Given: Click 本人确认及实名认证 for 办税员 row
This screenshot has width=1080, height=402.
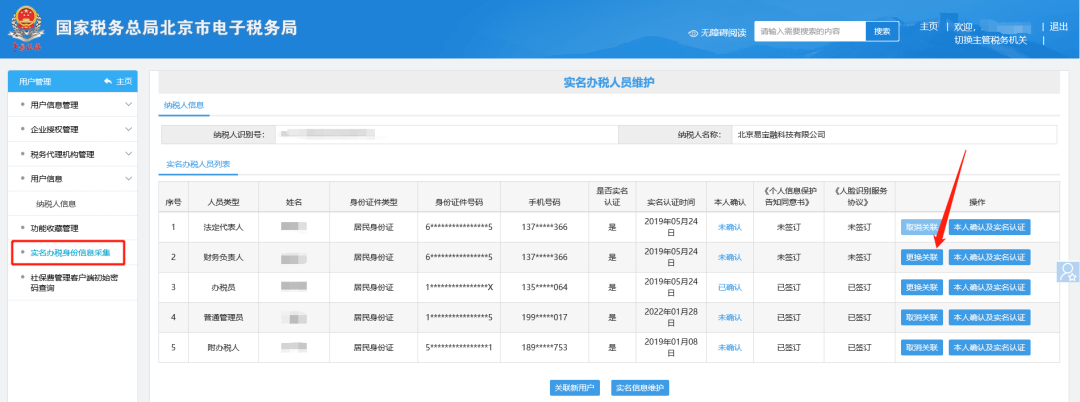Looking at the screenshot, I should (989, 287).
